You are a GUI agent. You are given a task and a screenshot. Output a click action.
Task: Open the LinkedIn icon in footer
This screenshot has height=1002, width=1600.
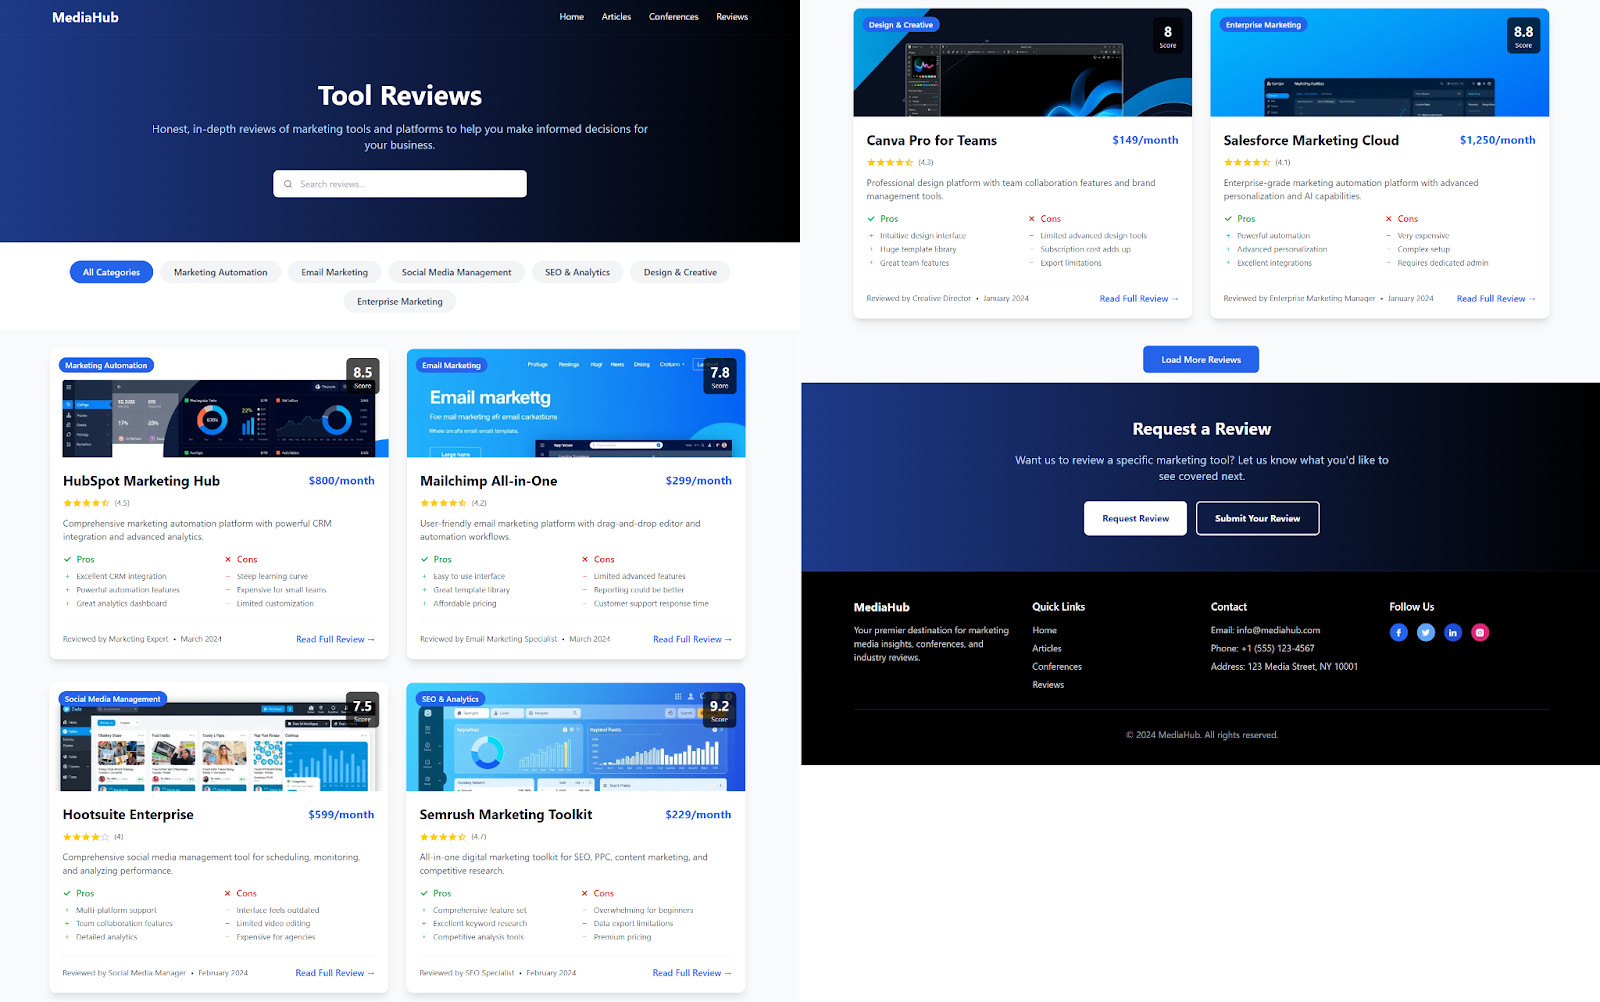pyautogui.click(x=1452, y=632)
